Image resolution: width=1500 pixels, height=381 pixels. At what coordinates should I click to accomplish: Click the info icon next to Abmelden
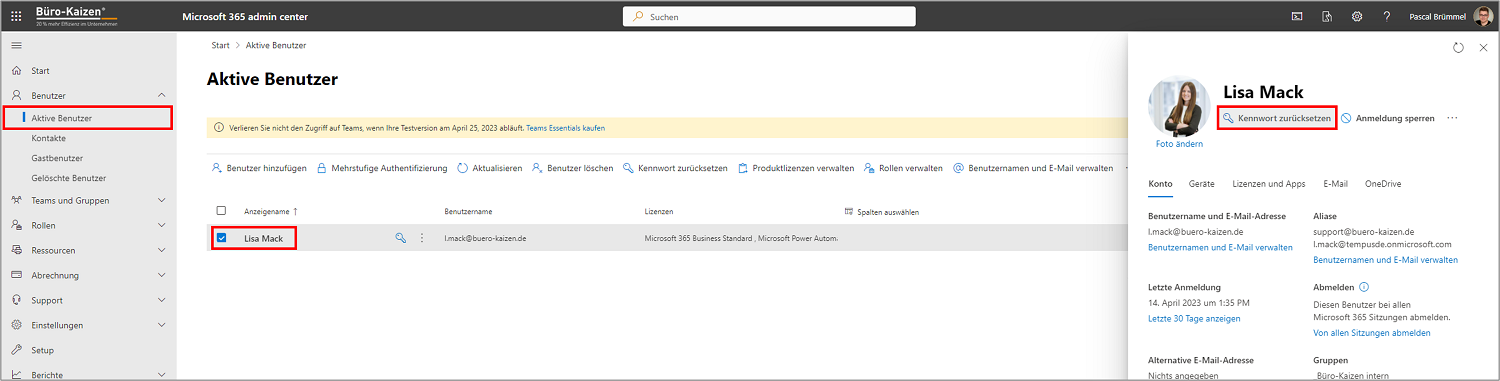[x=1364, y=287]
